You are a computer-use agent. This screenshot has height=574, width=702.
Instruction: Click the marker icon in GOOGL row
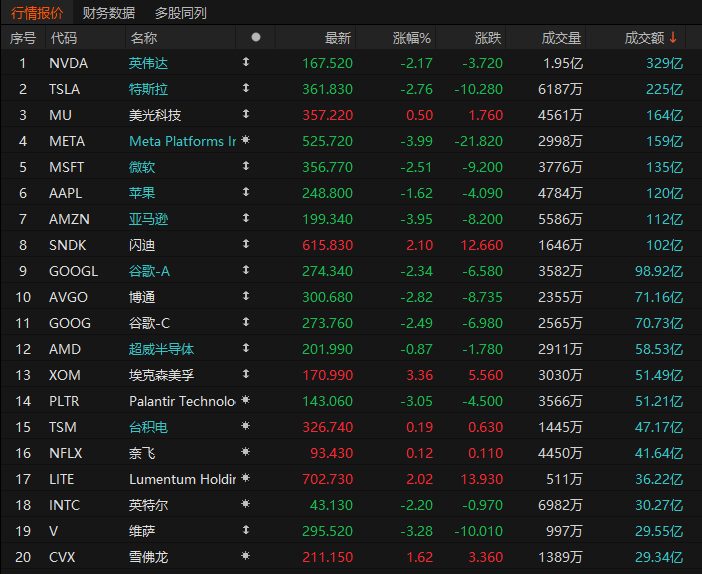tap(246, 270)
